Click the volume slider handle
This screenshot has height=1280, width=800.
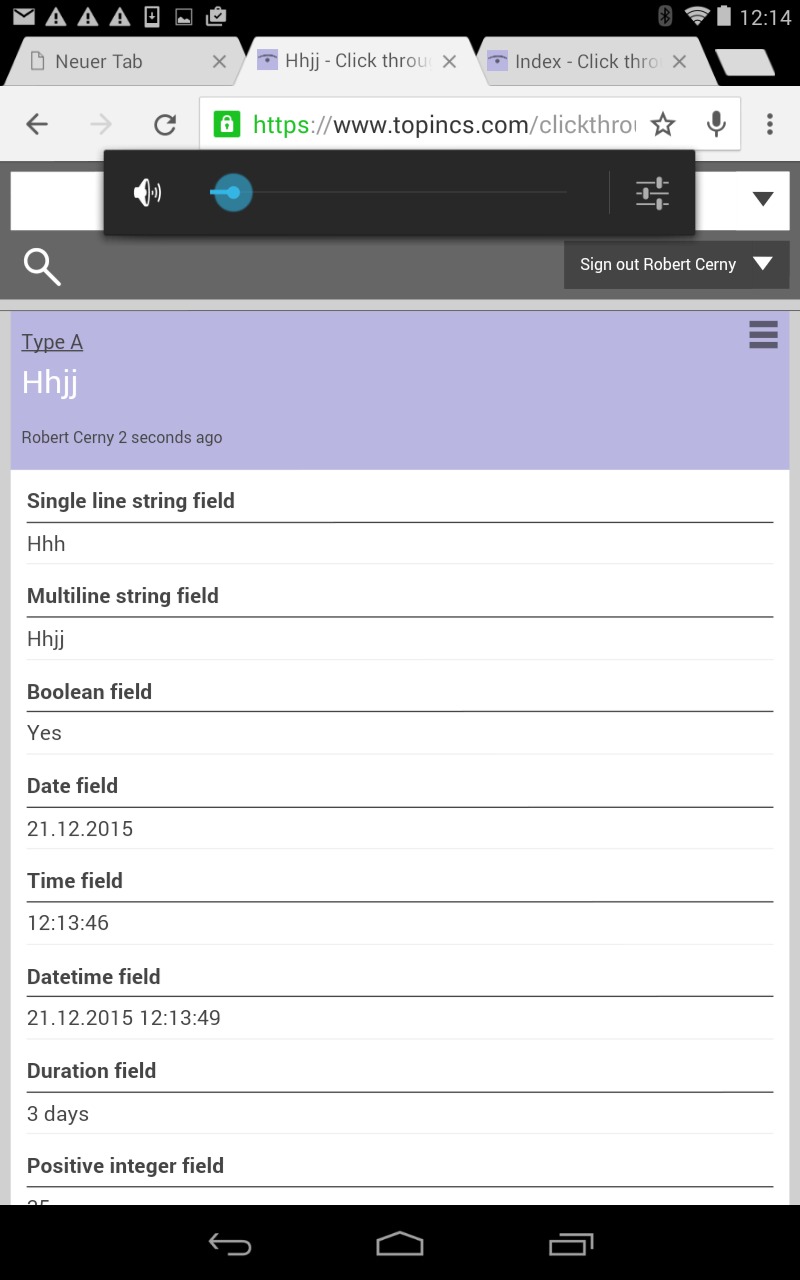233,193
